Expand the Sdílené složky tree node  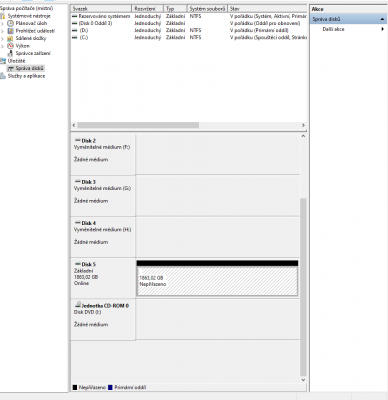pos(3,38)
